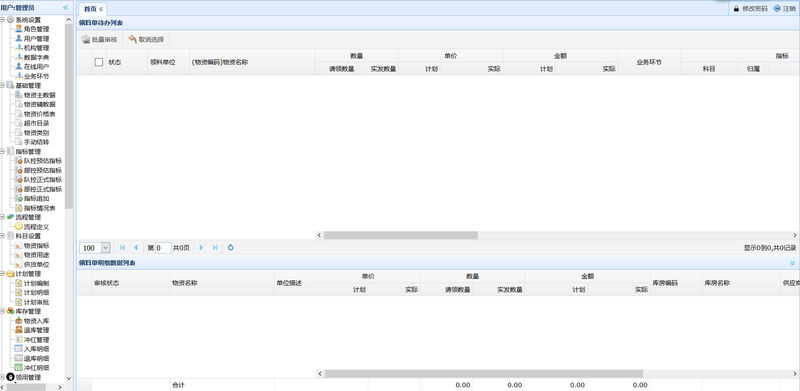Screen dimensions: 800x391
Task: Click the refresh icon in pagination bar
Action: point(231,248)
